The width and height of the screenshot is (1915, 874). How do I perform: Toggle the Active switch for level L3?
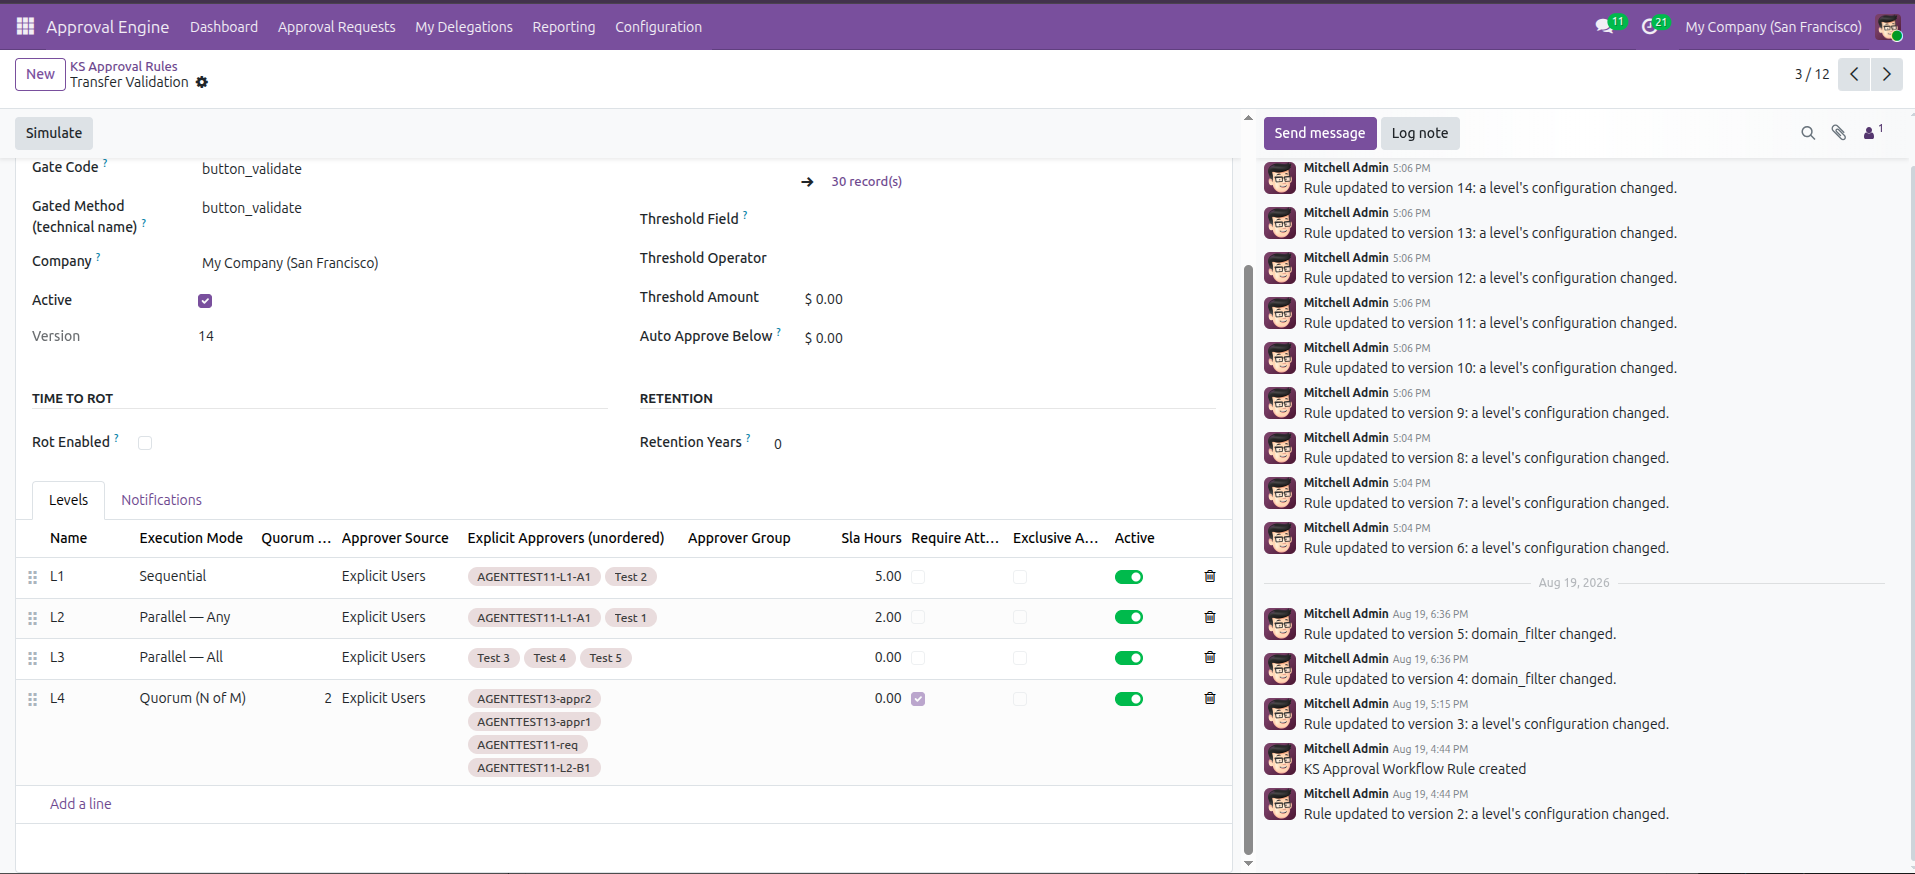tap(1129, 658)
